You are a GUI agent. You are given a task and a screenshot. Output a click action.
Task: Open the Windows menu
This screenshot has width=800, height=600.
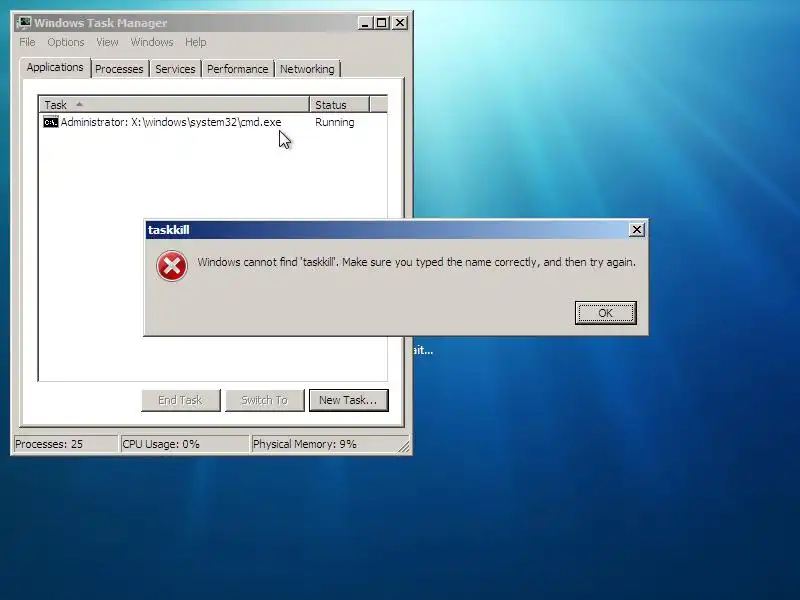click(x=152, y=42)
